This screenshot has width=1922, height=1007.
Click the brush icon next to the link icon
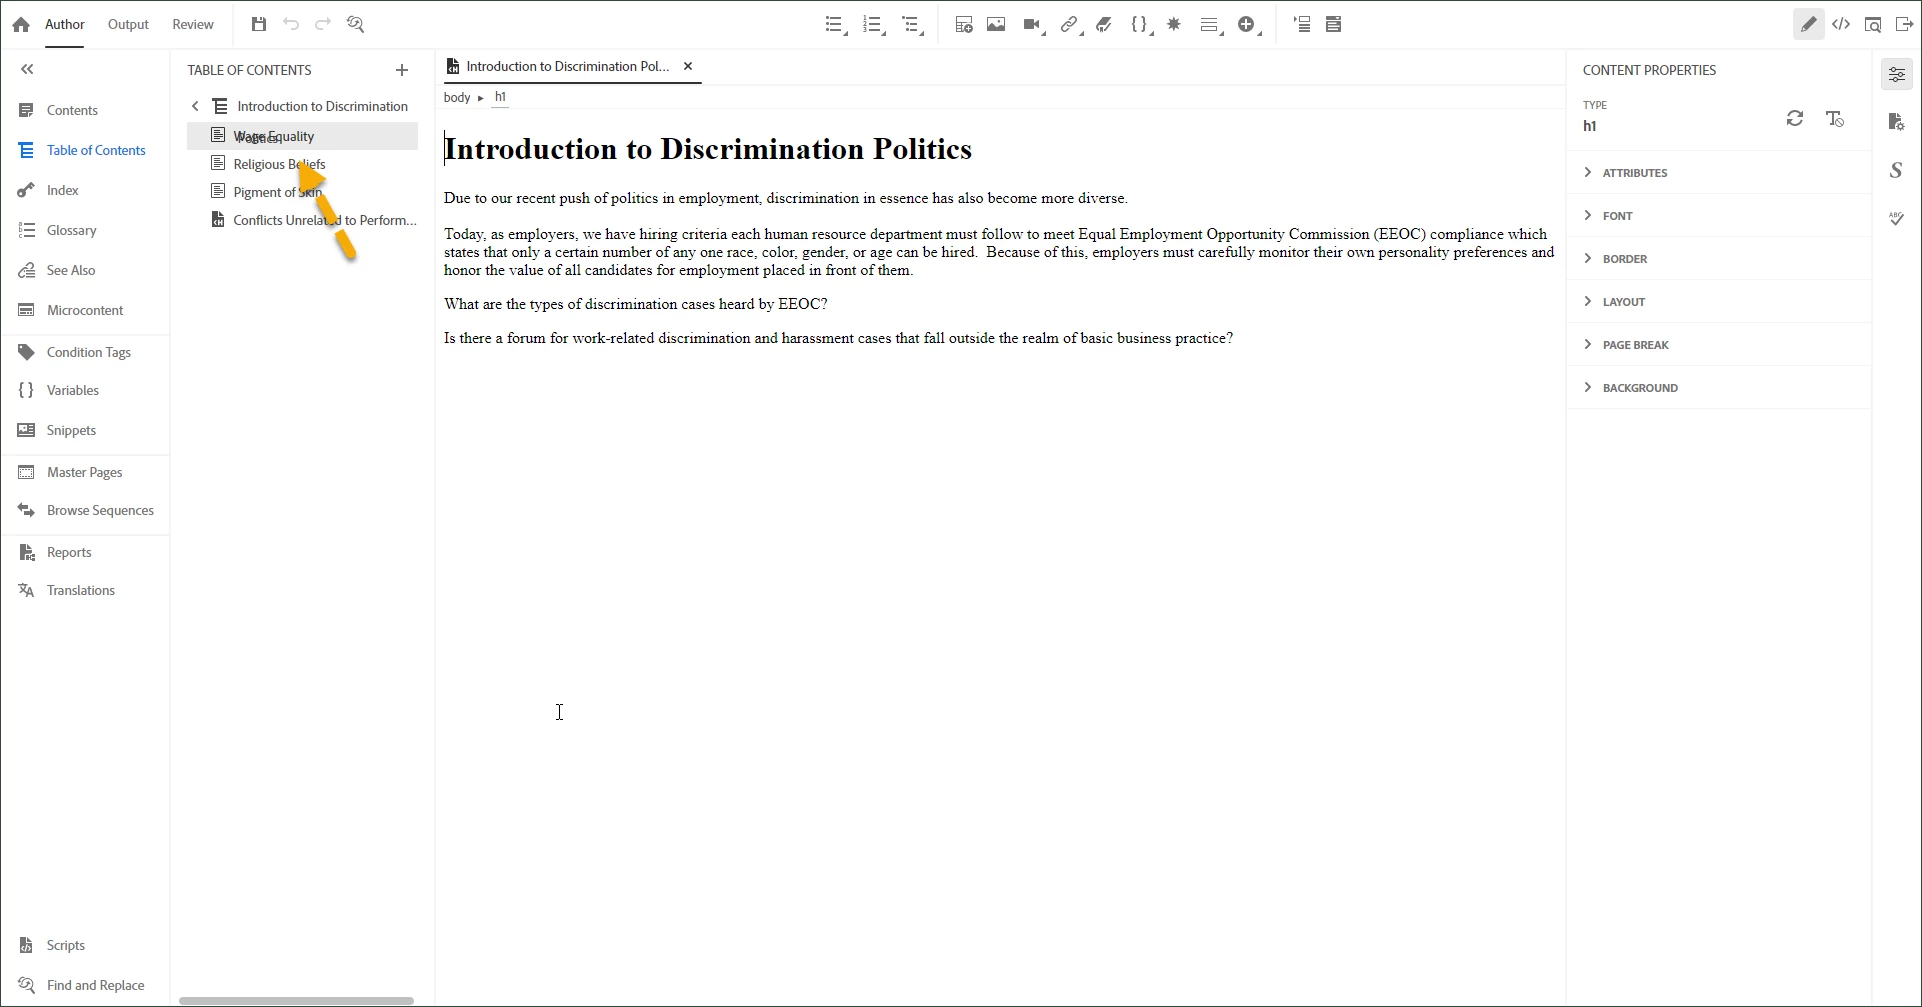[x=1104, y=25]
